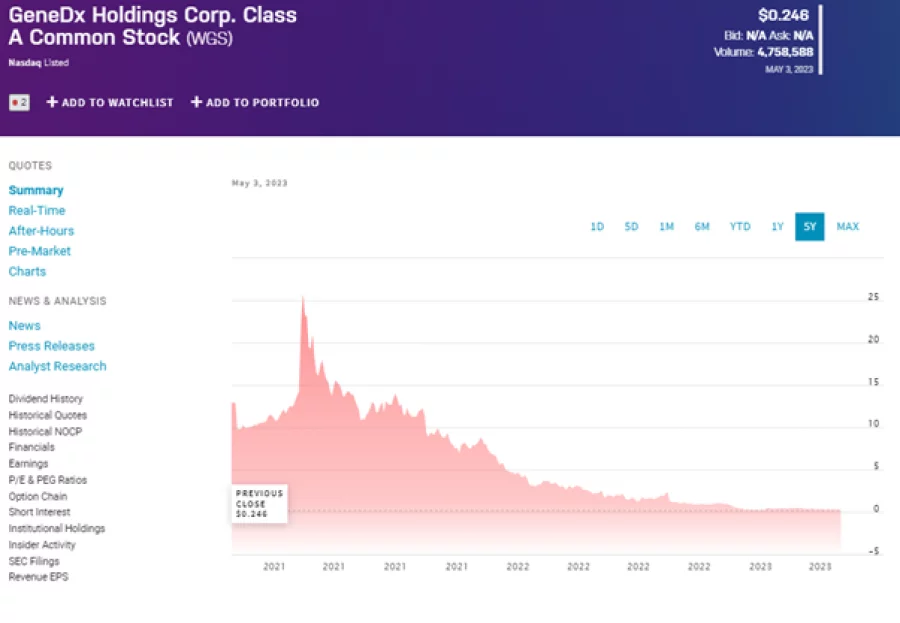900x623 pixels.
Task: Select the 5D chart timeframe
Action: pos(631,227)
